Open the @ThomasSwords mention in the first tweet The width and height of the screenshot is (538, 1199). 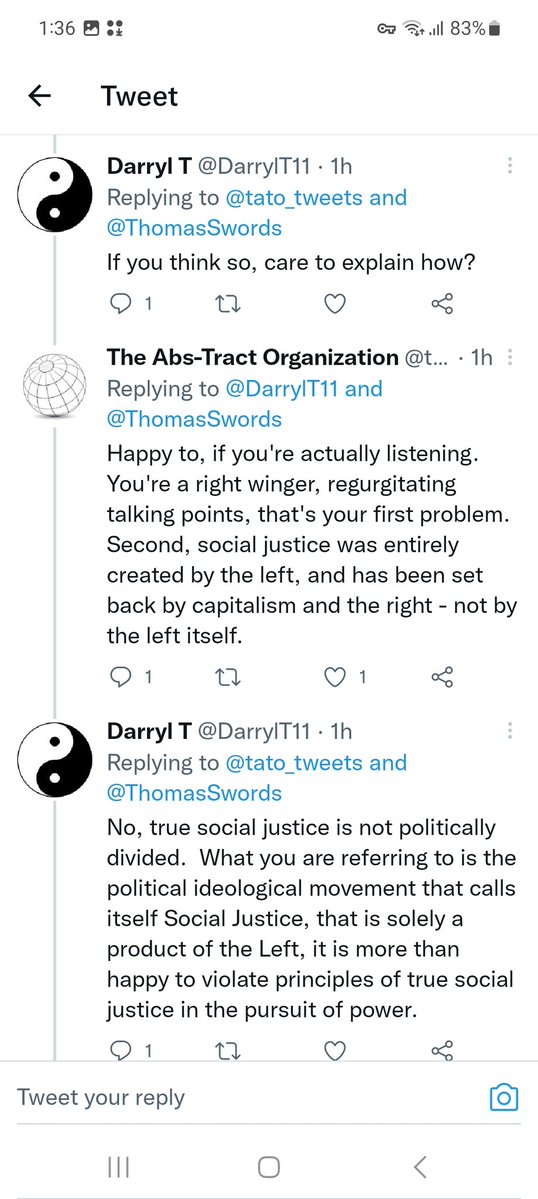[194, 228]
